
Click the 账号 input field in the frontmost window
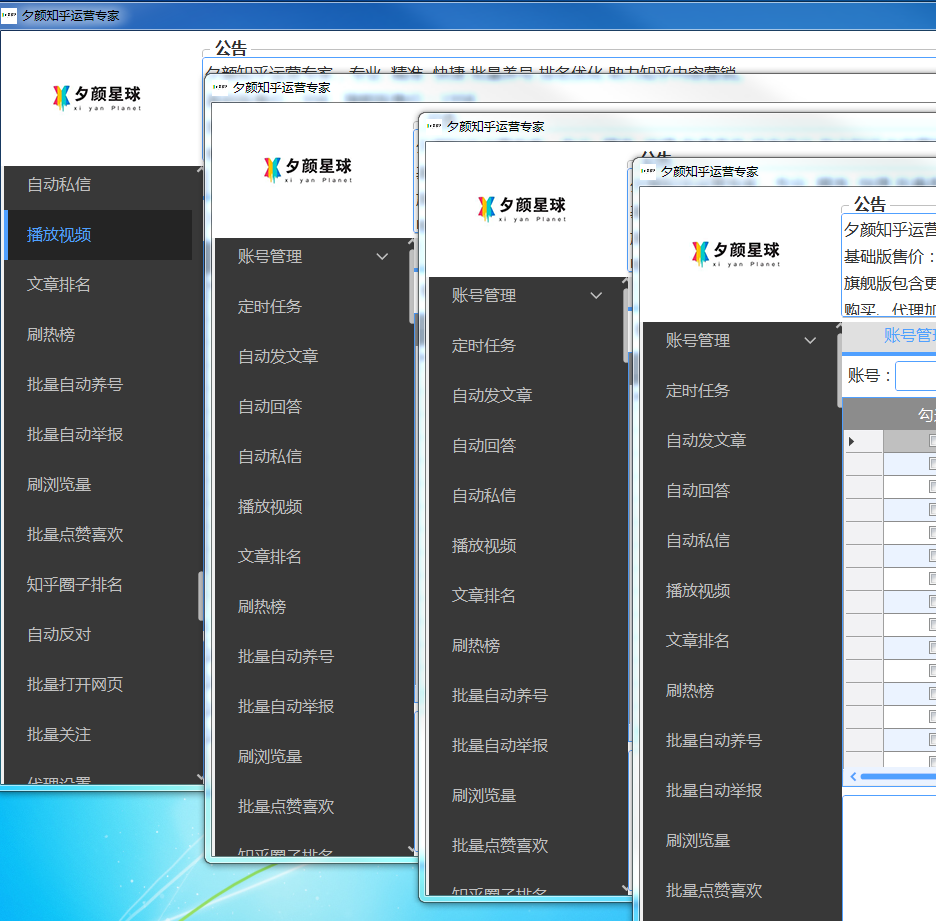click(916, 376)
